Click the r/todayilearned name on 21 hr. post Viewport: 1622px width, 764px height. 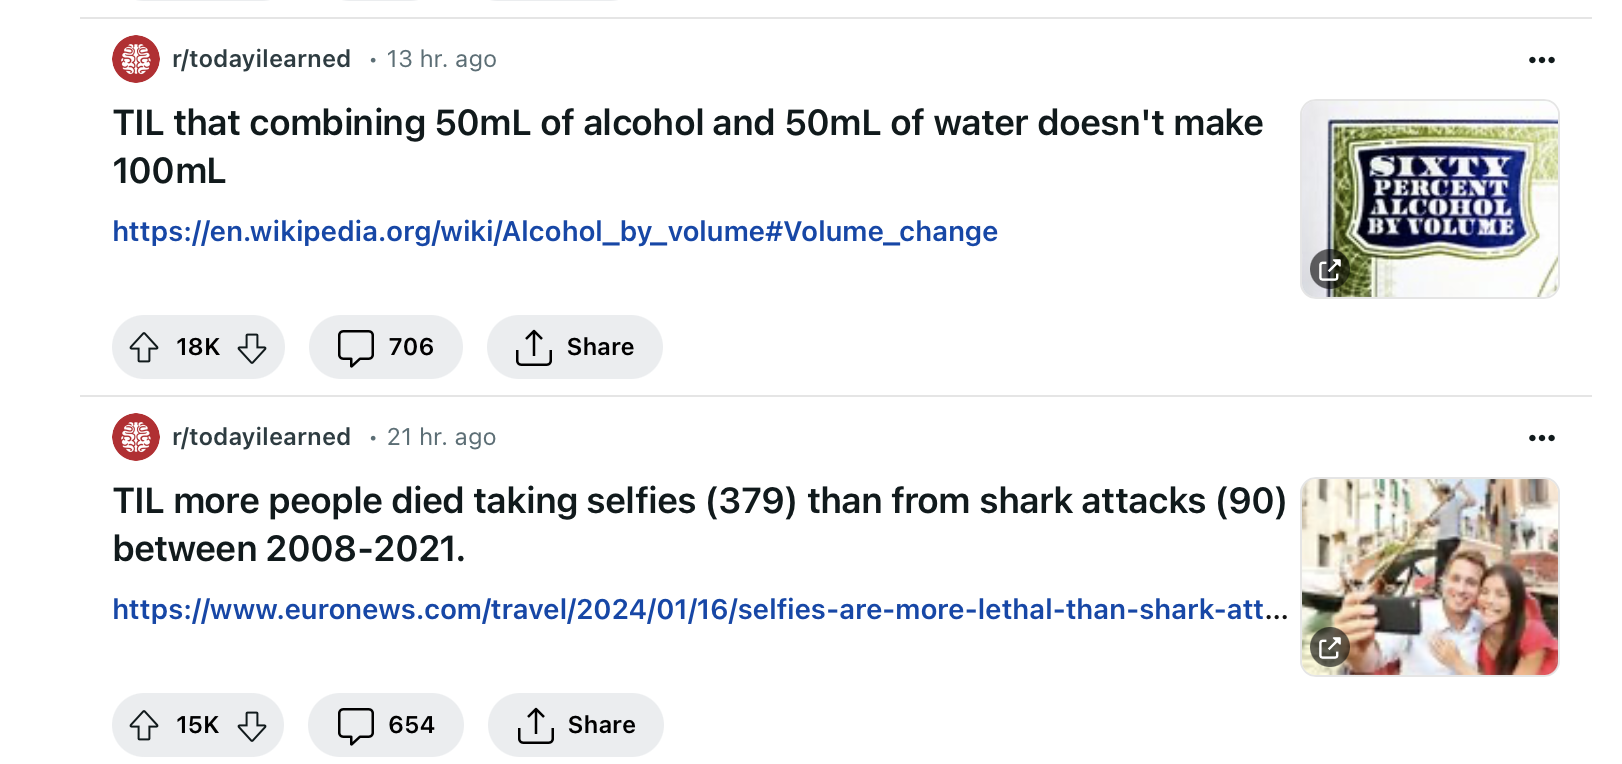(x=261, y=437)
